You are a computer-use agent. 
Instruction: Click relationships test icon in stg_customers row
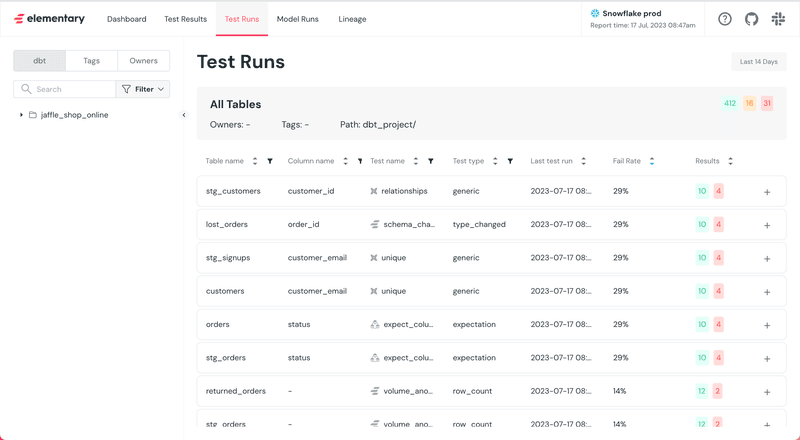click(374, 191)
